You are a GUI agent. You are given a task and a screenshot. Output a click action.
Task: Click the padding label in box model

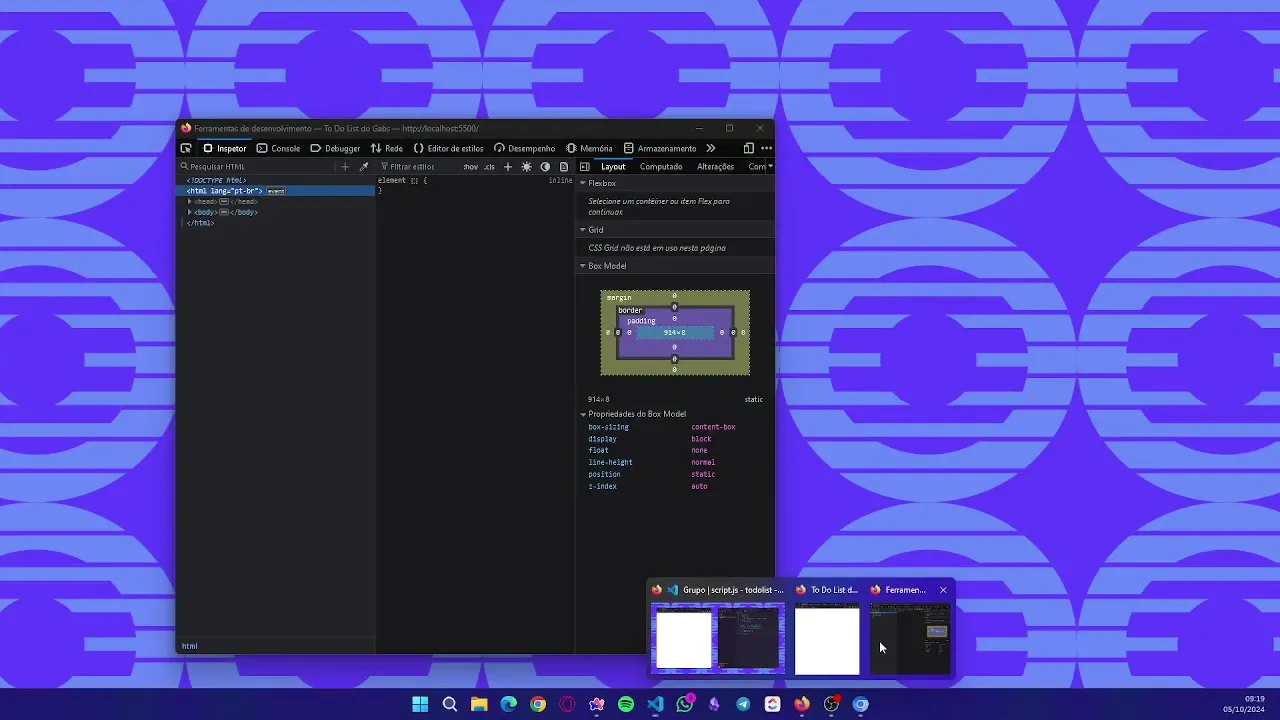point(641,321)
